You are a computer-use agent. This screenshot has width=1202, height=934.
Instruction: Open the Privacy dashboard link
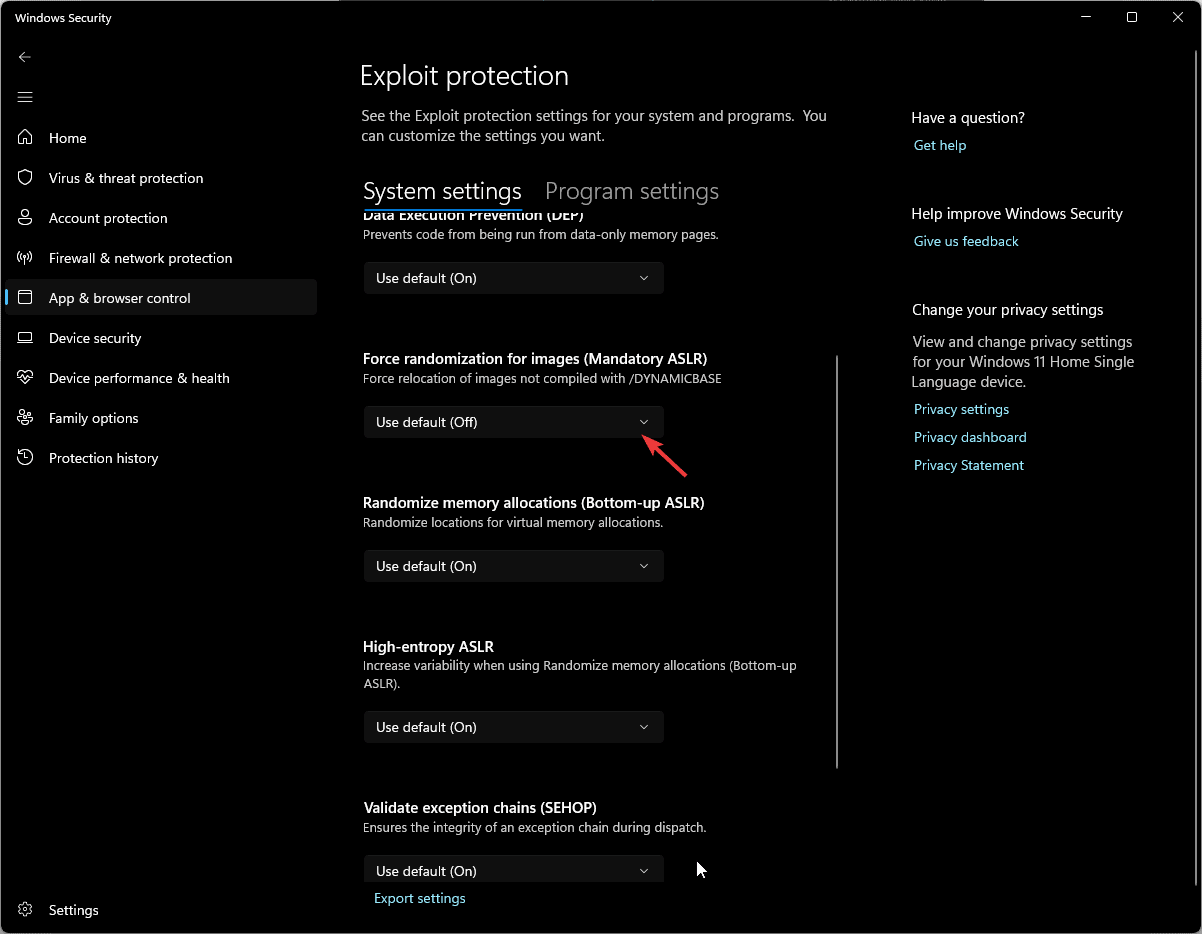coord(970,437)
